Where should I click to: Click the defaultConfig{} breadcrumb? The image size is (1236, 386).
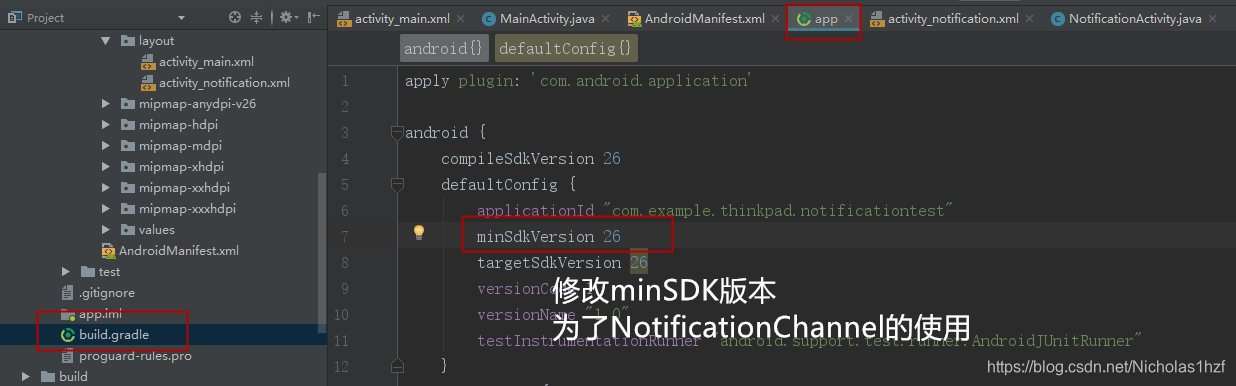tap(565, 48)
